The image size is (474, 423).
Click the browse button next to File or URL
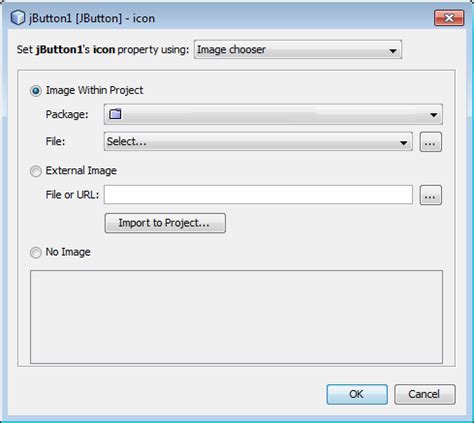point(430,195)
